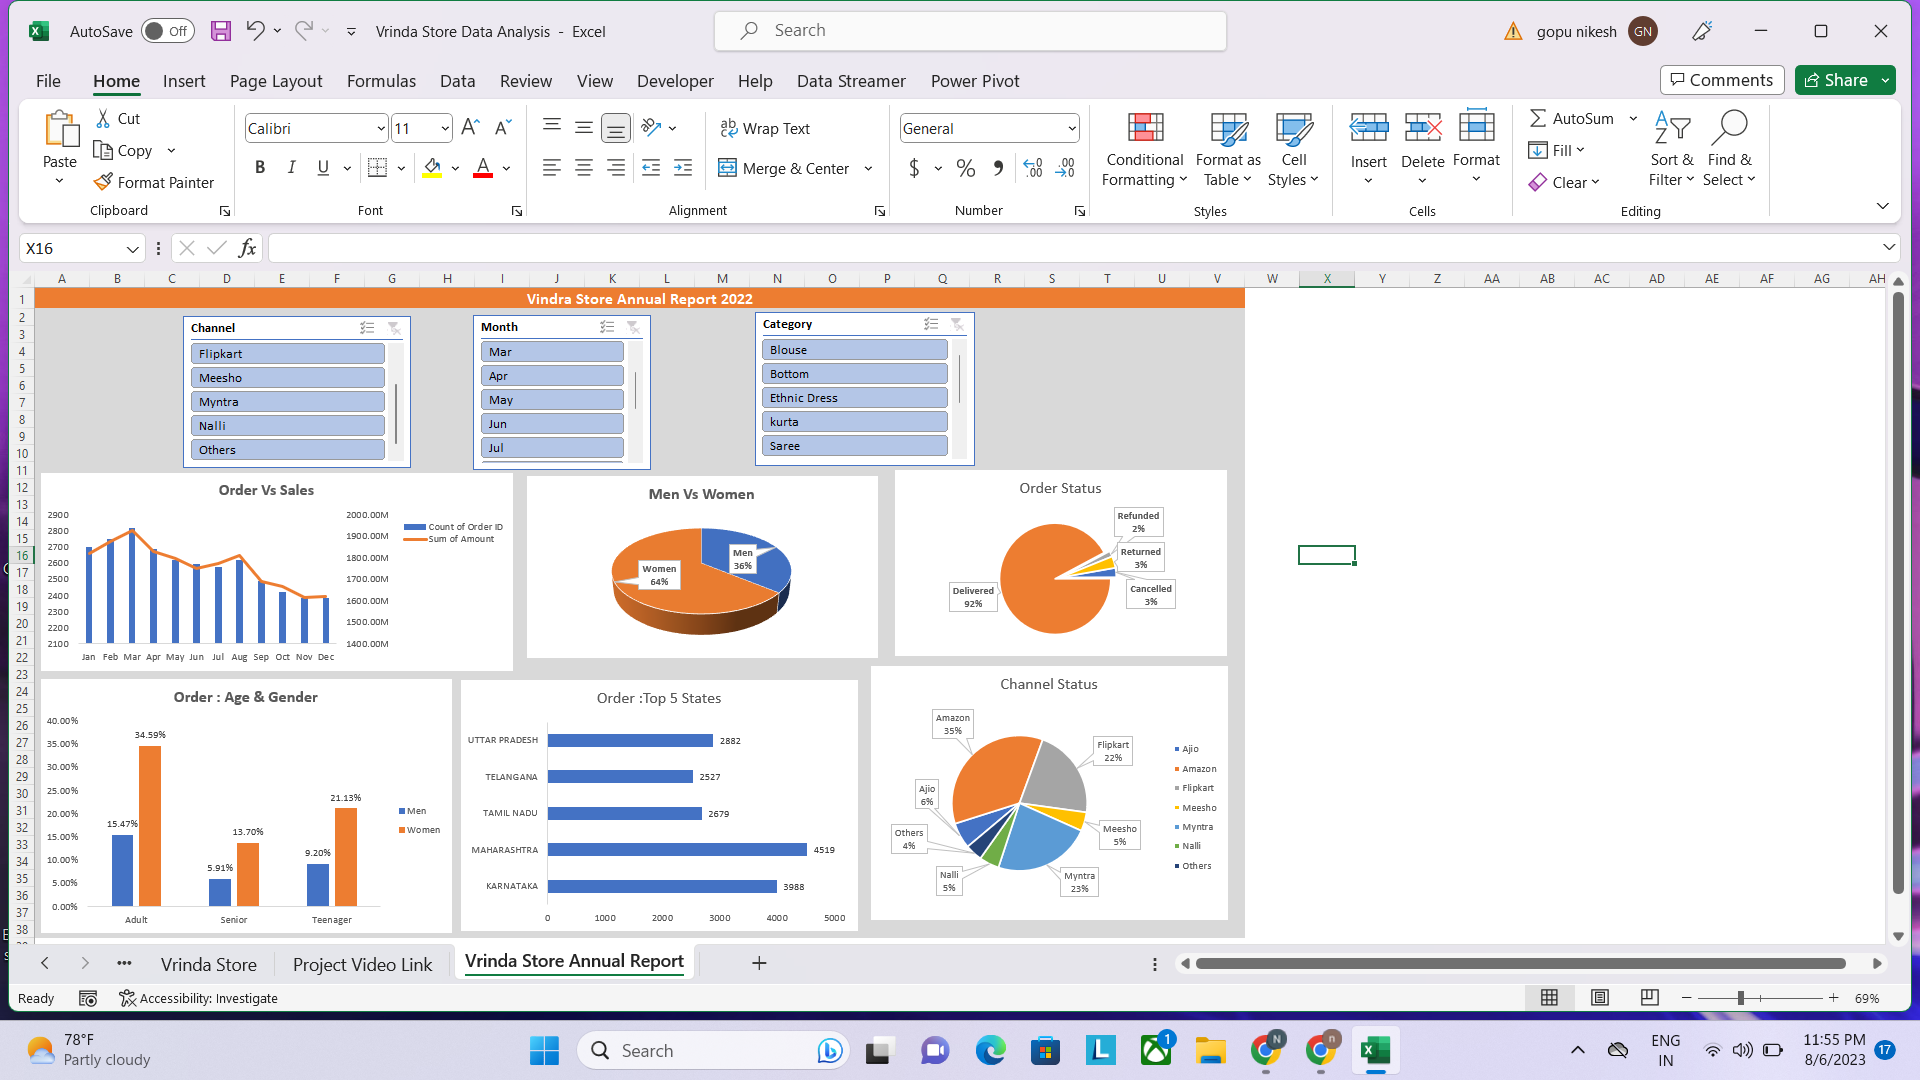Decrease the cell indent

(651, 168)
